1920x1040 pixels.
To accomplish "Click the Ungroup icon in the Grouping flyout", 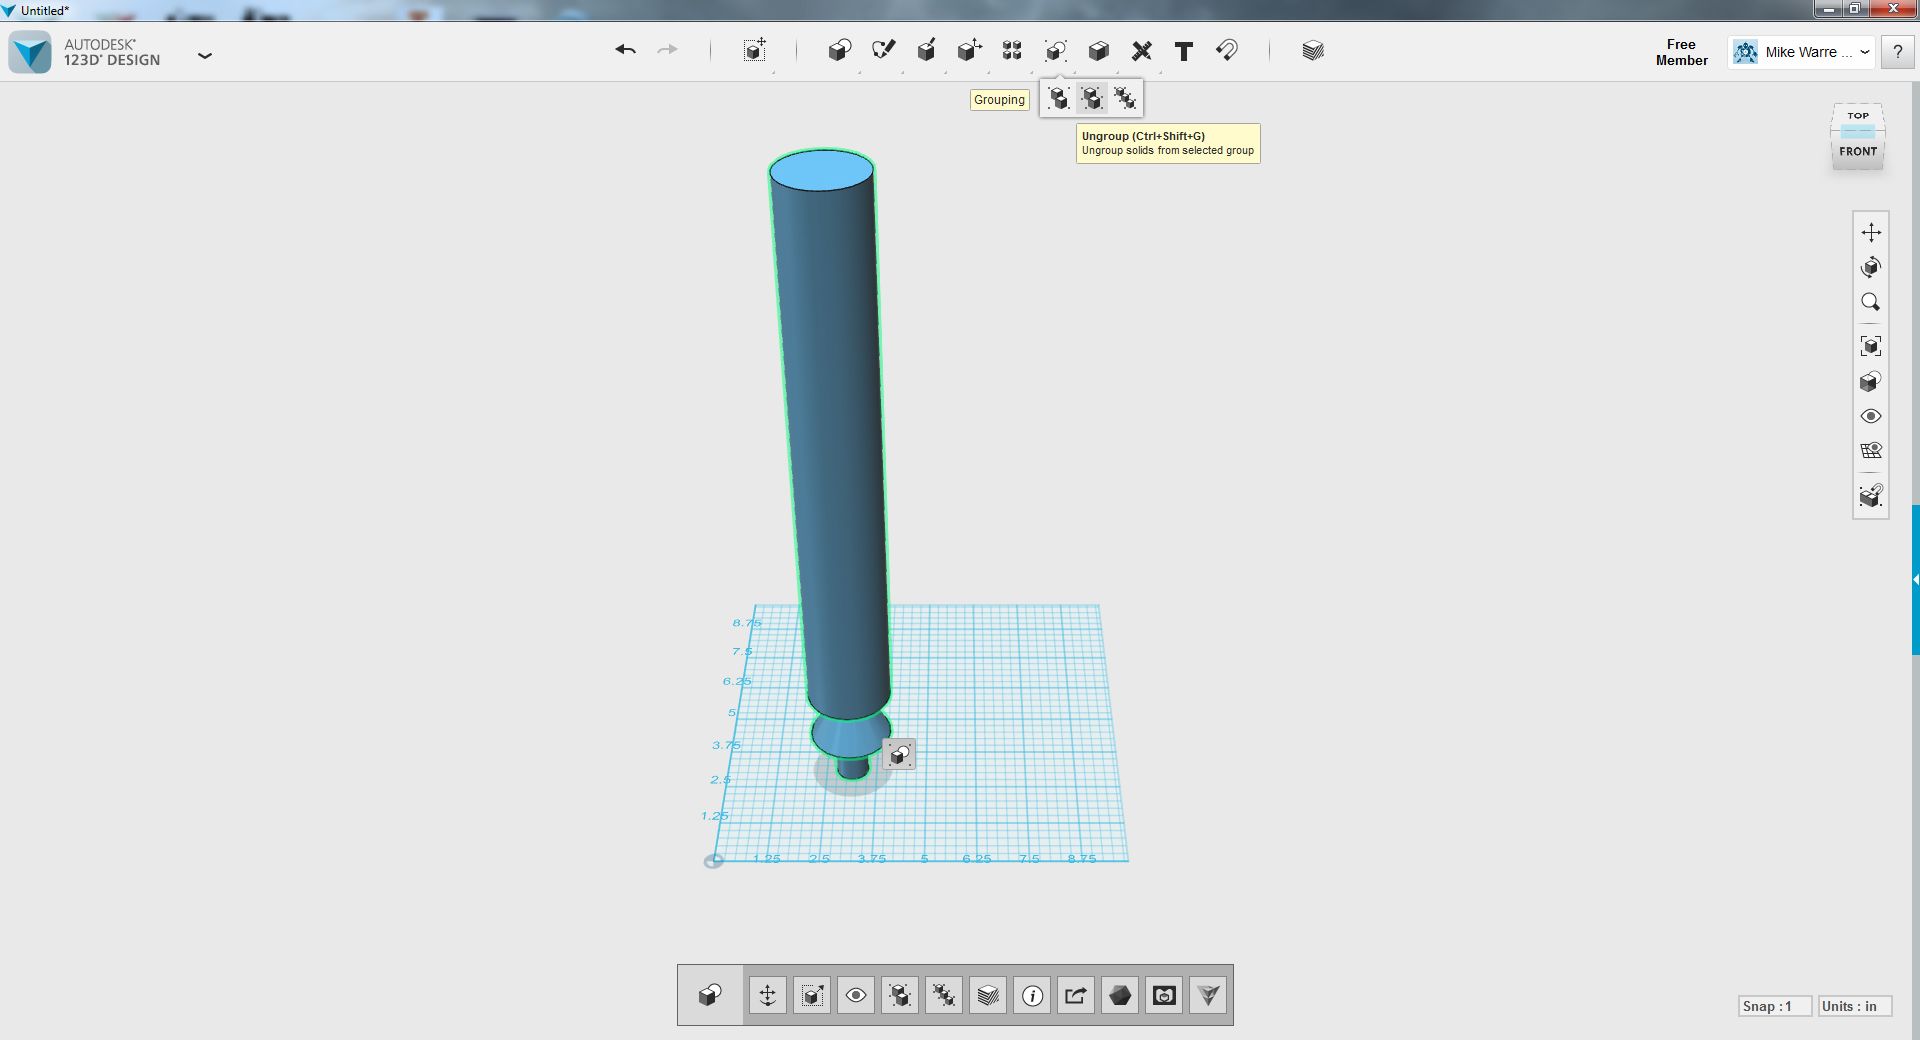I will (1092, 98).
